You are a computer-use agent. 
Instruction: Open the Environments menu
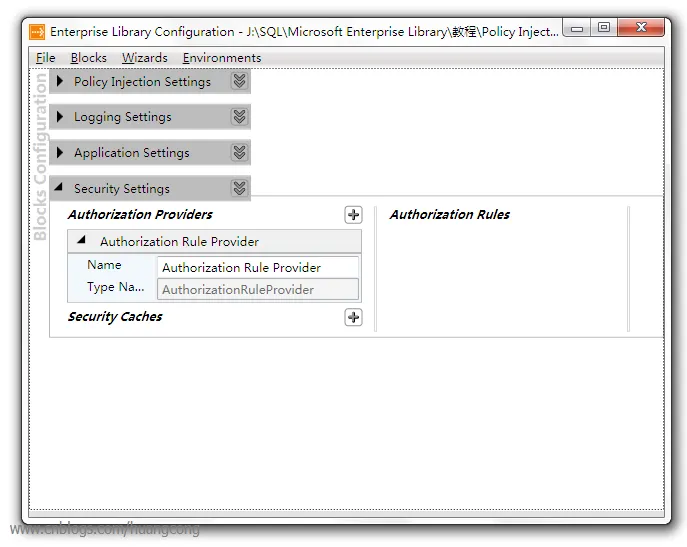[x=222, y=58]
